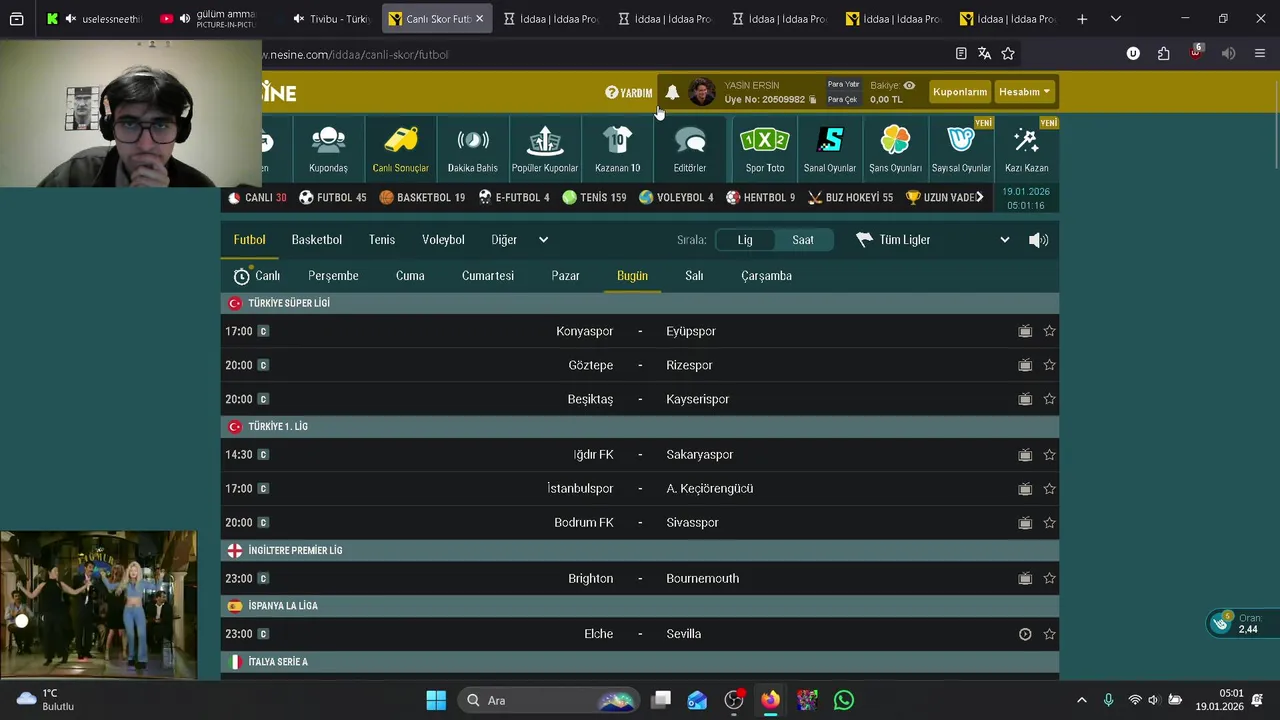Screen dimensions: 1280x720
Task: Open the Hesabım dropdown
Action: coord(1024,92)
